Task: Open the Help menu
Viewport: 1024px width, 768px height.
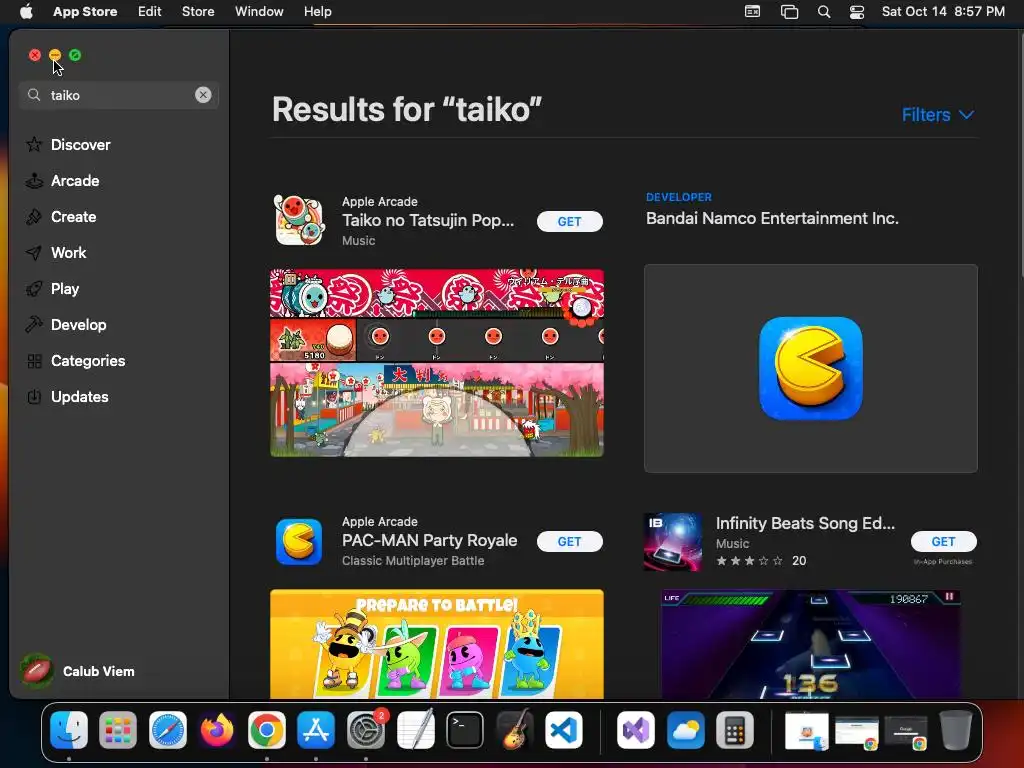Action: pyautogui.click(x=317, y=12)
